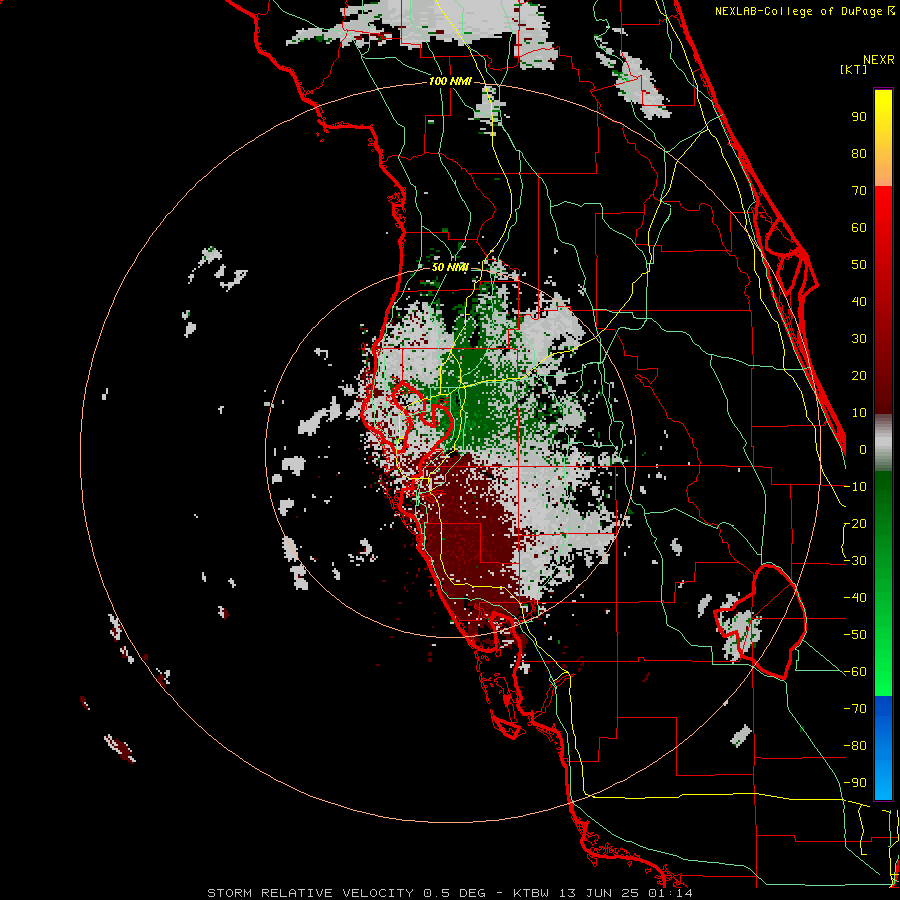Screen dimensions: 900x900
Task: Click the 90 value on velocity scale
Action: (859, 117)
